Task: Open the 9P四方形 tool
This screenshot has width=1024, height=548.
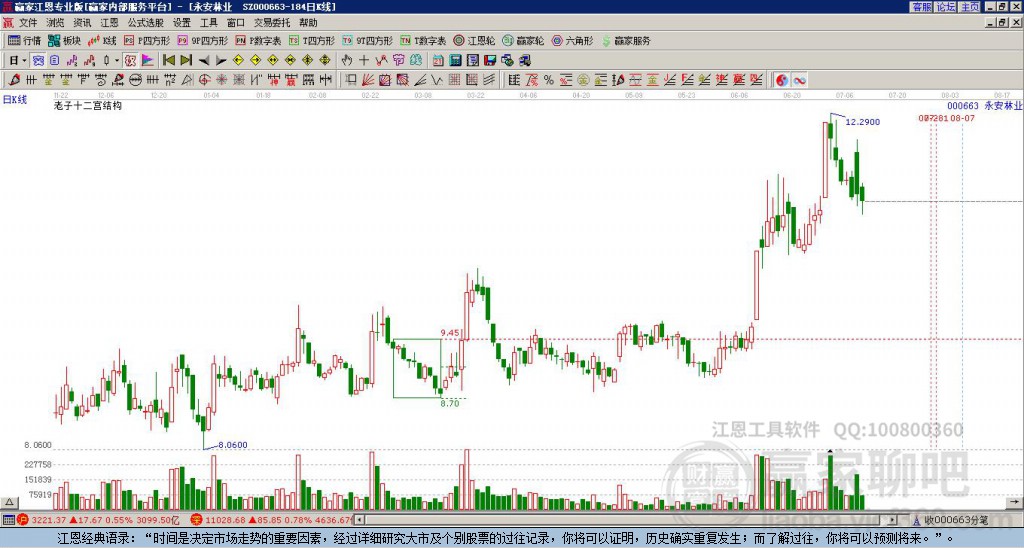Action: (202, 40)
